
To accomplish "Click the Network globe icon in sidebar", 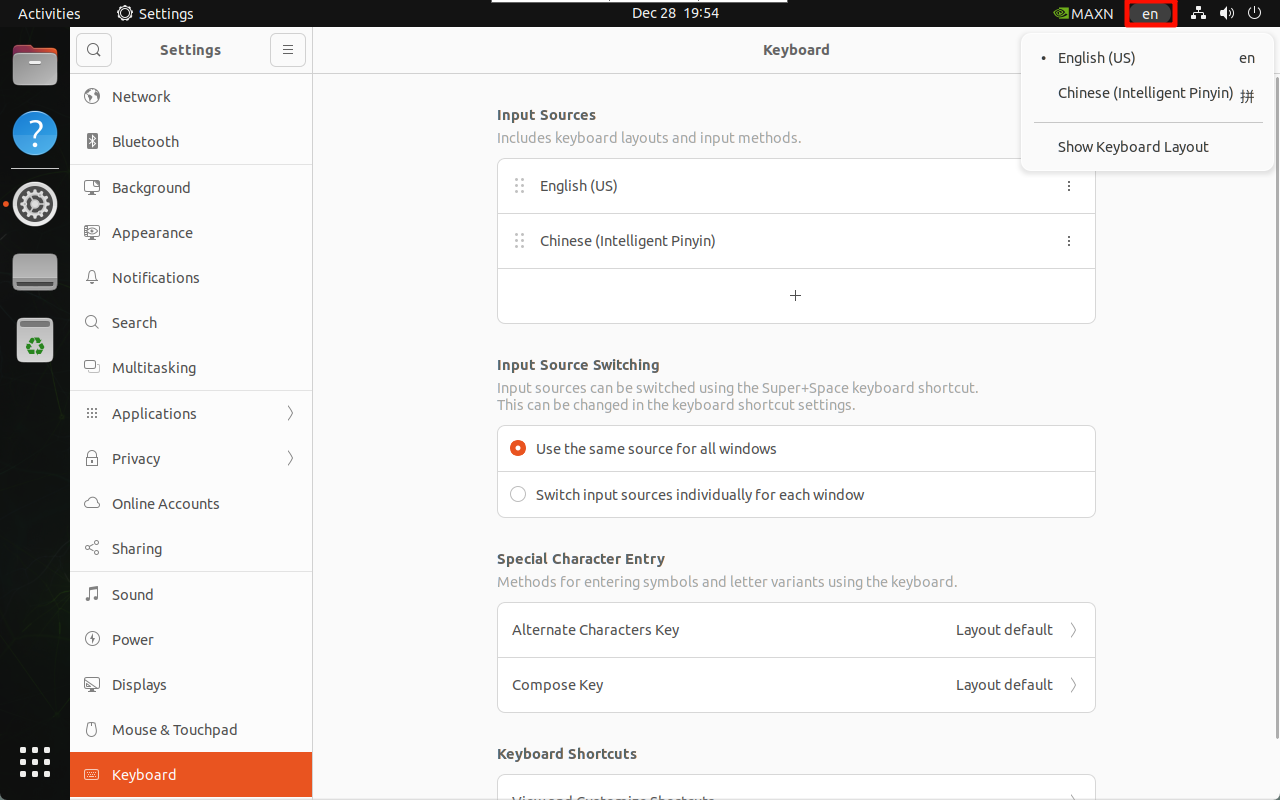I will (92, 96).
